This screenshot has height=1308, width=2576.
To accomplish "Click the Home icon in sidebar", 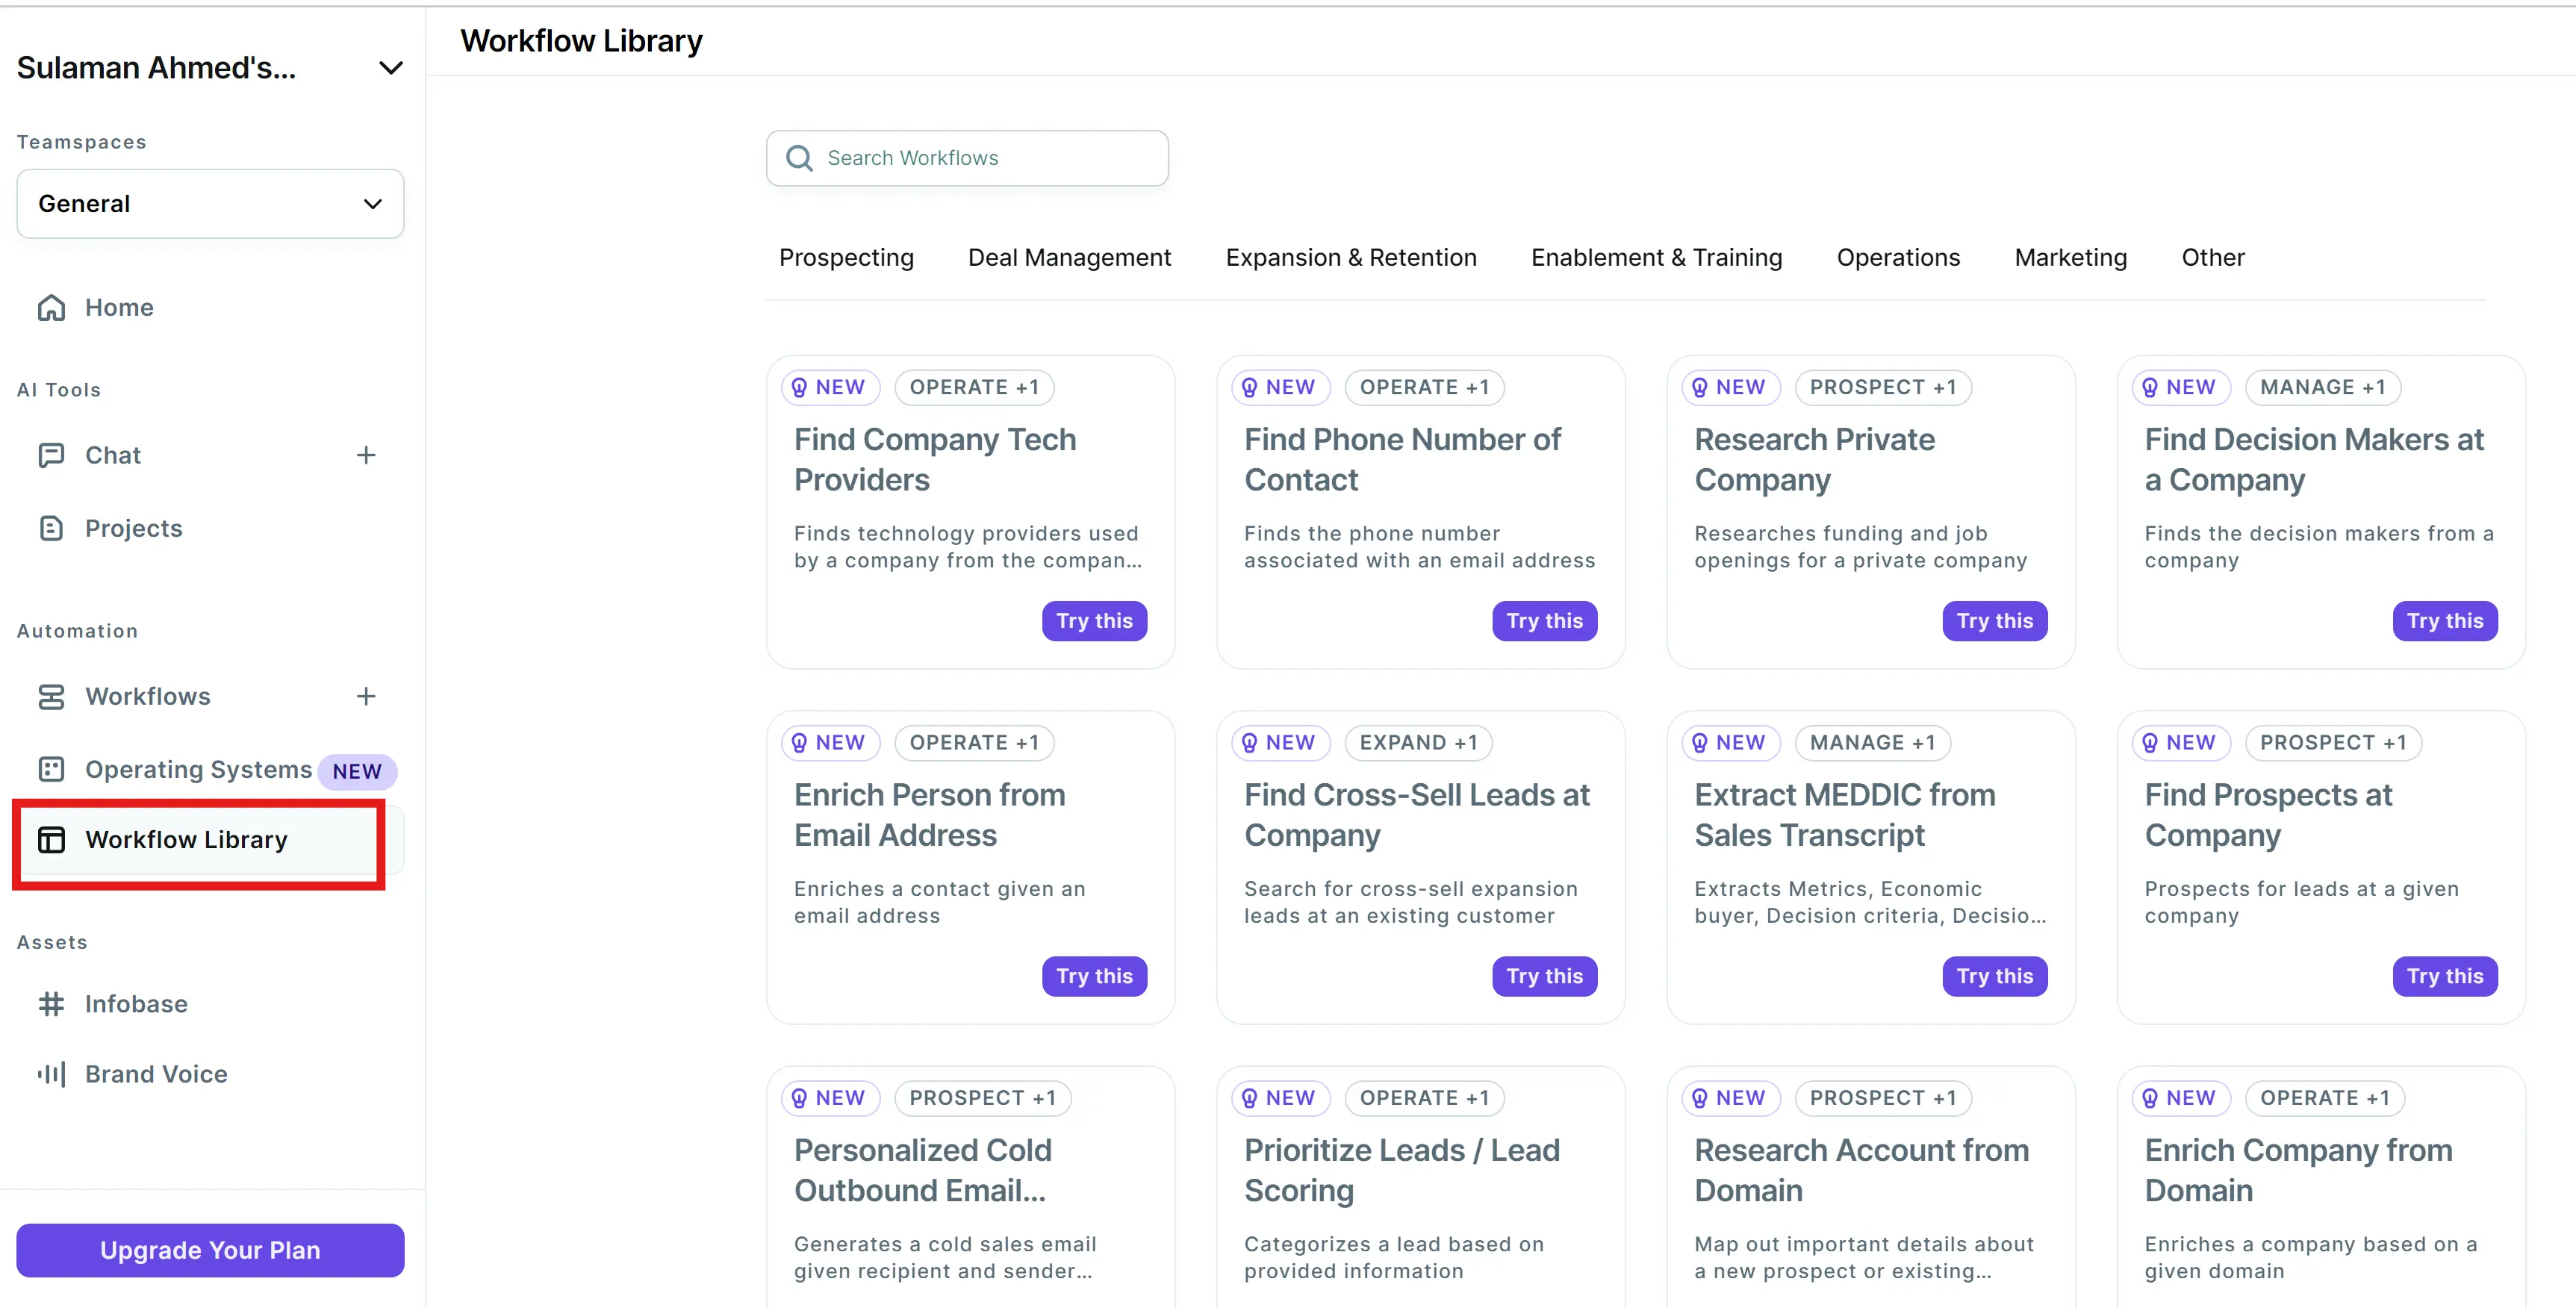I will (x=51, y=308).
